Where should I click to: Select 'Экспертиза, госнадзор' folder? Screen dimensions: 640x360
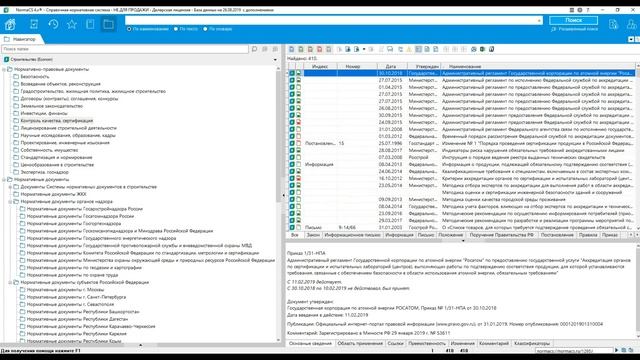coord(44,172)
